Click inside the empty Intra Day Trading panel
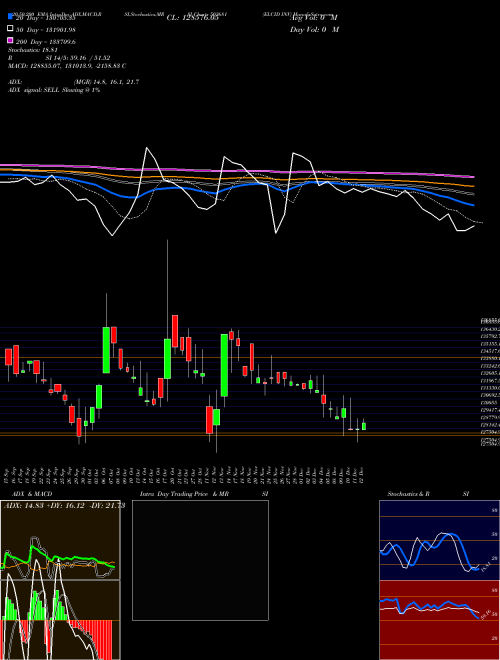Screen dimensions: 500x660 tap(200, 560)
